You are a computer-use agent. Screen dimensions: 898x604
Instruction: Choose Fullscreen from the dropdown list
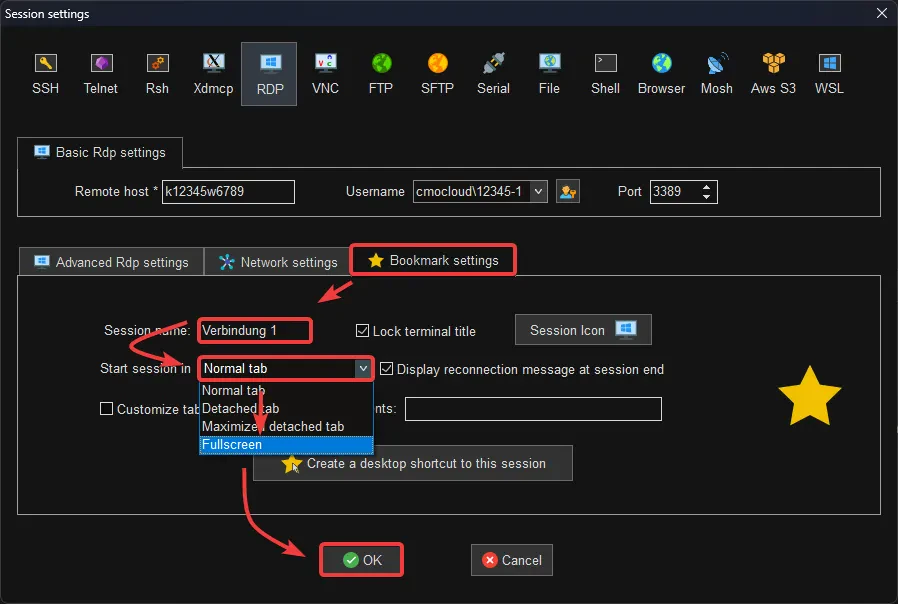(286, 445)
